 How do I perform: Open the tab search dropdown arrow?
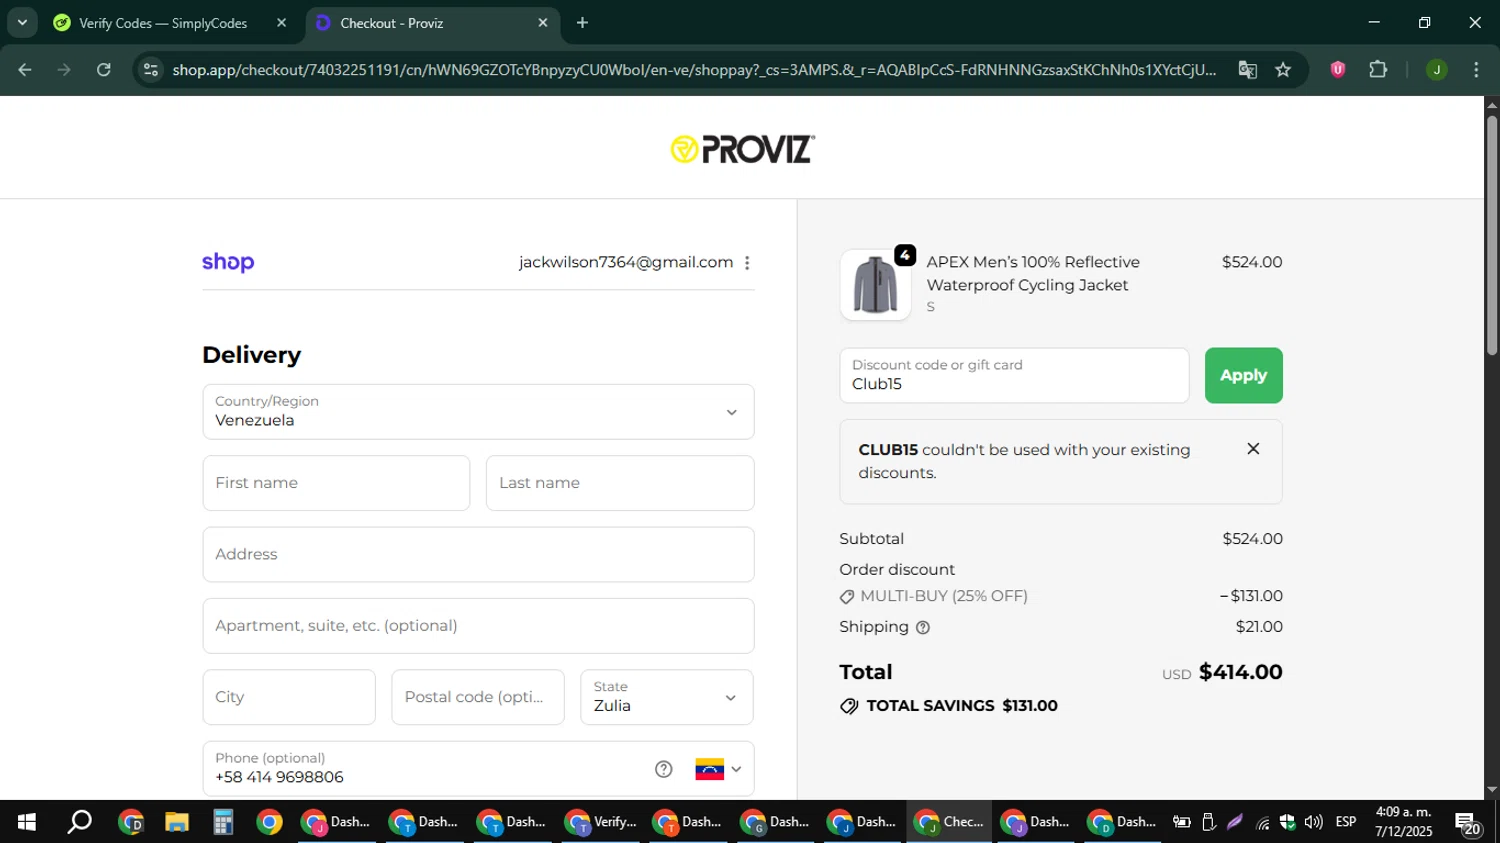22,22
